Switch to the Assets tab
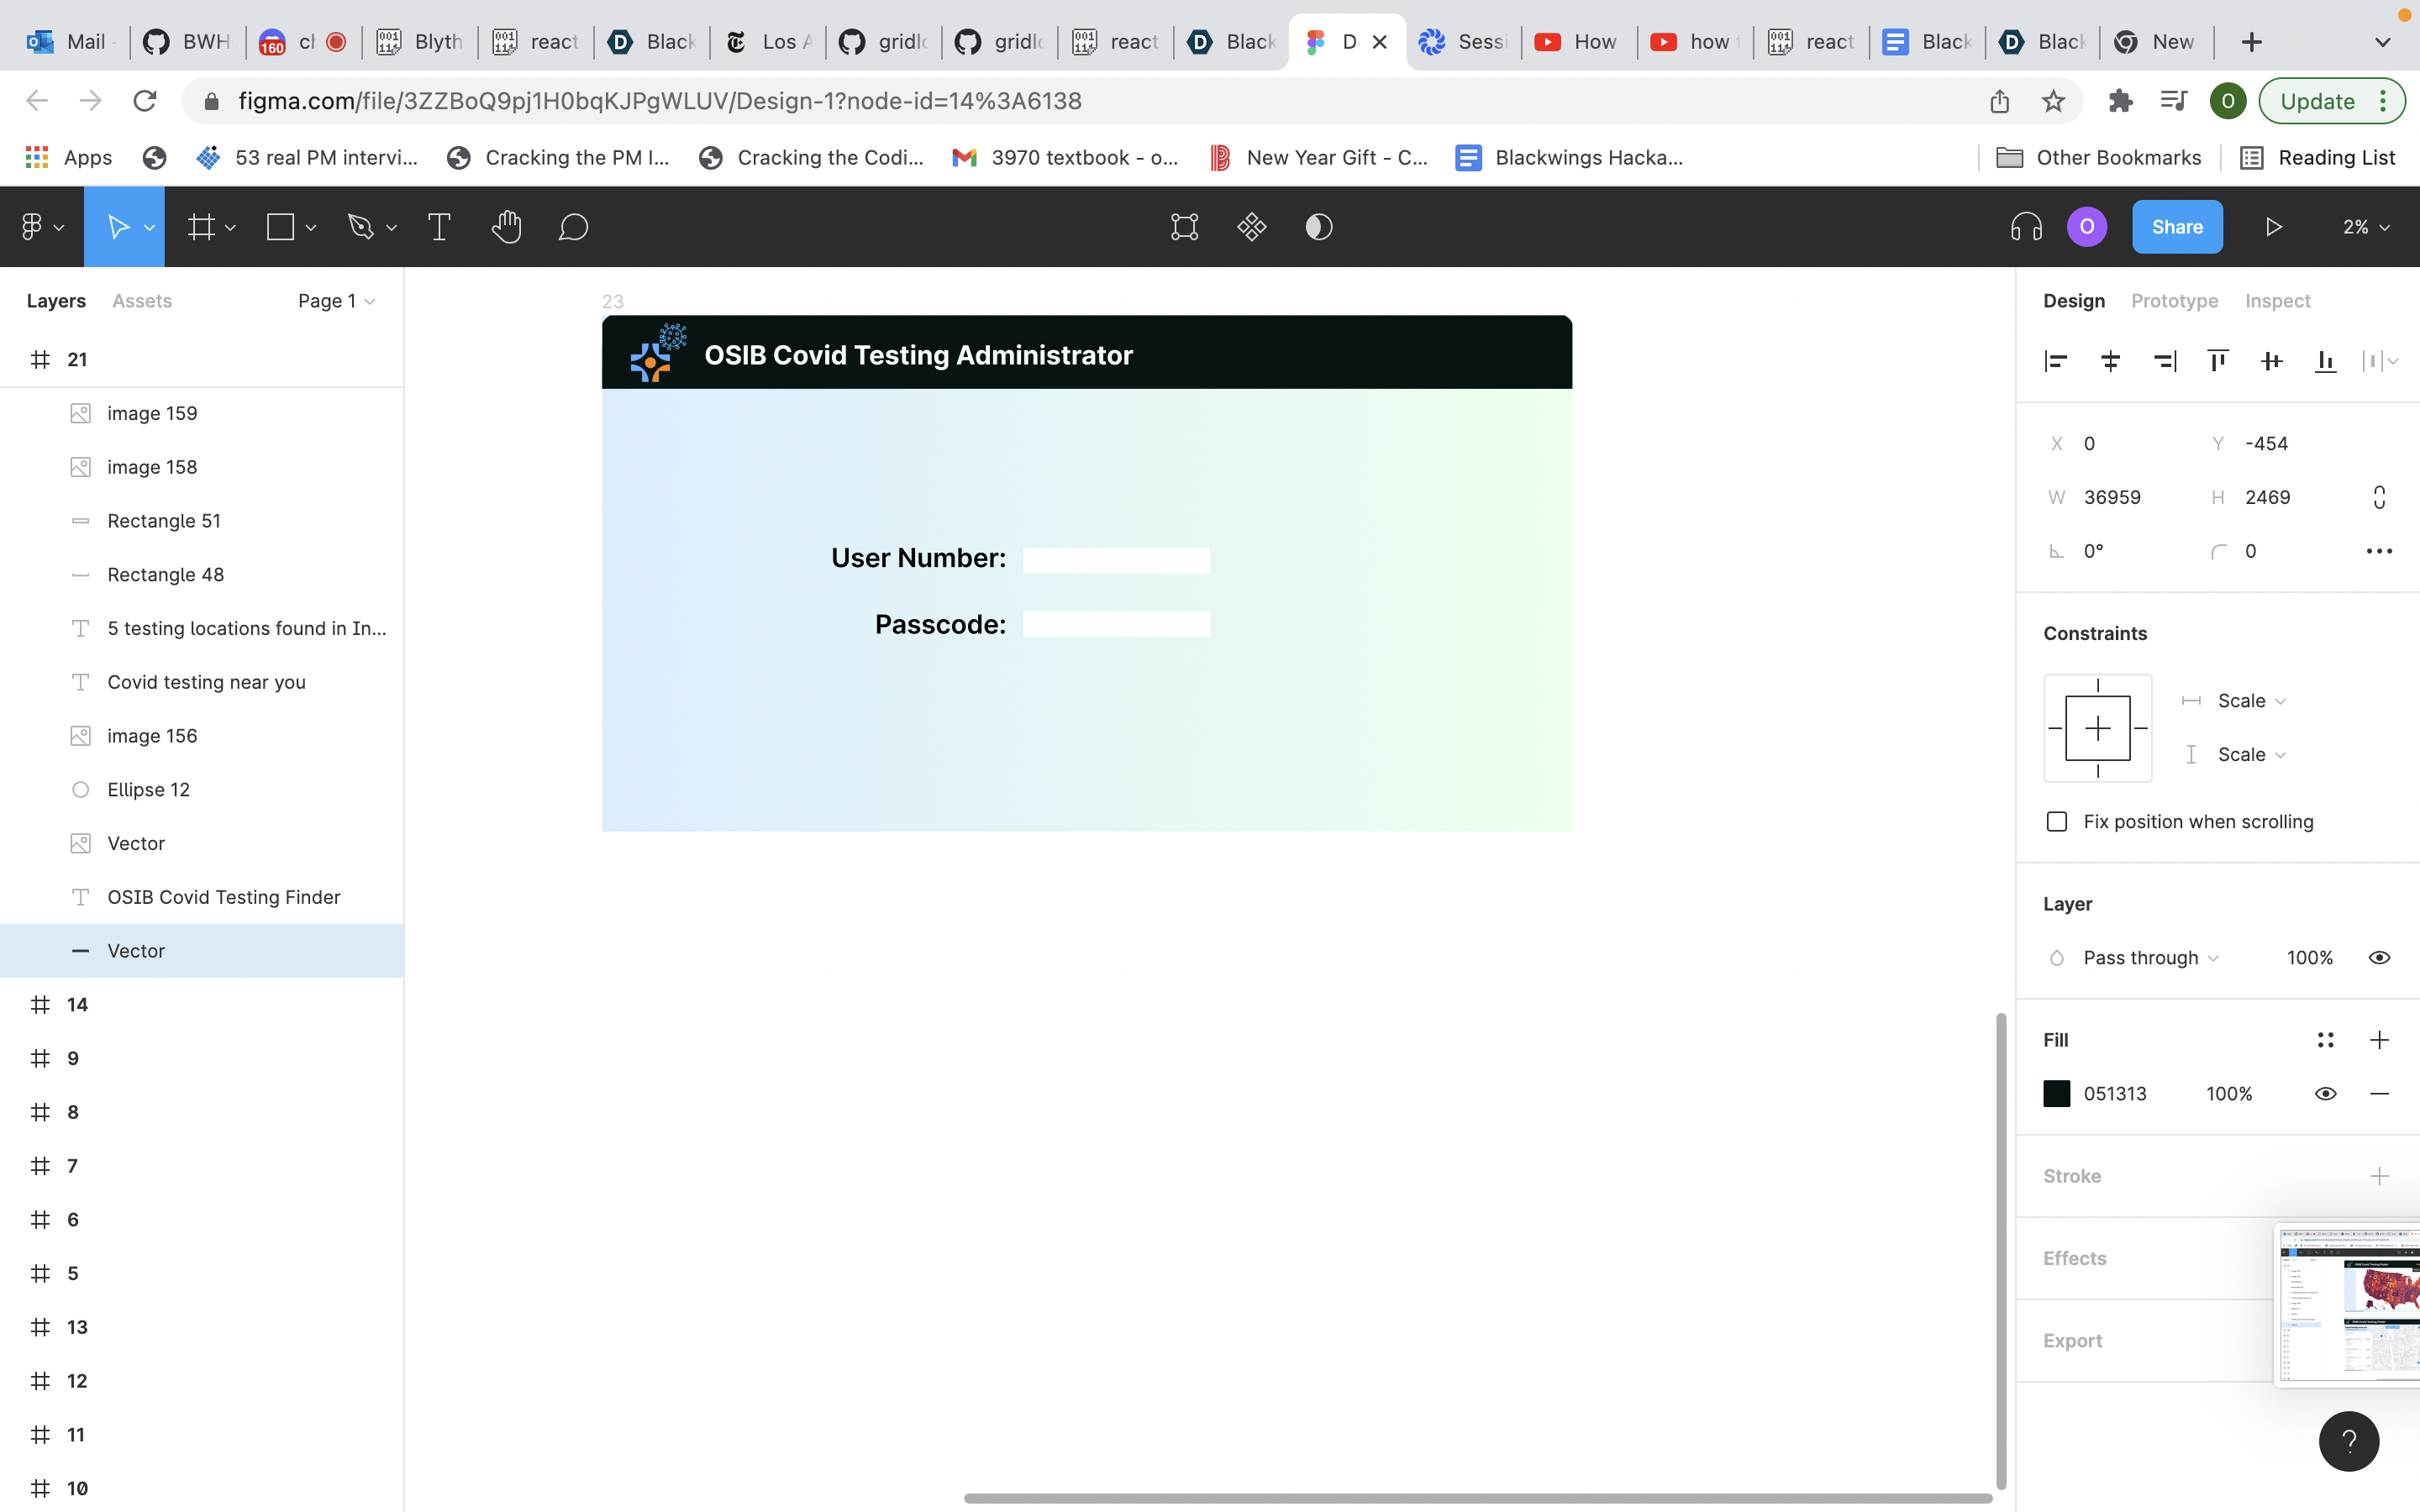This screenshot has height=1512, width=2420. pyautogui.click(x=142, y=301)
